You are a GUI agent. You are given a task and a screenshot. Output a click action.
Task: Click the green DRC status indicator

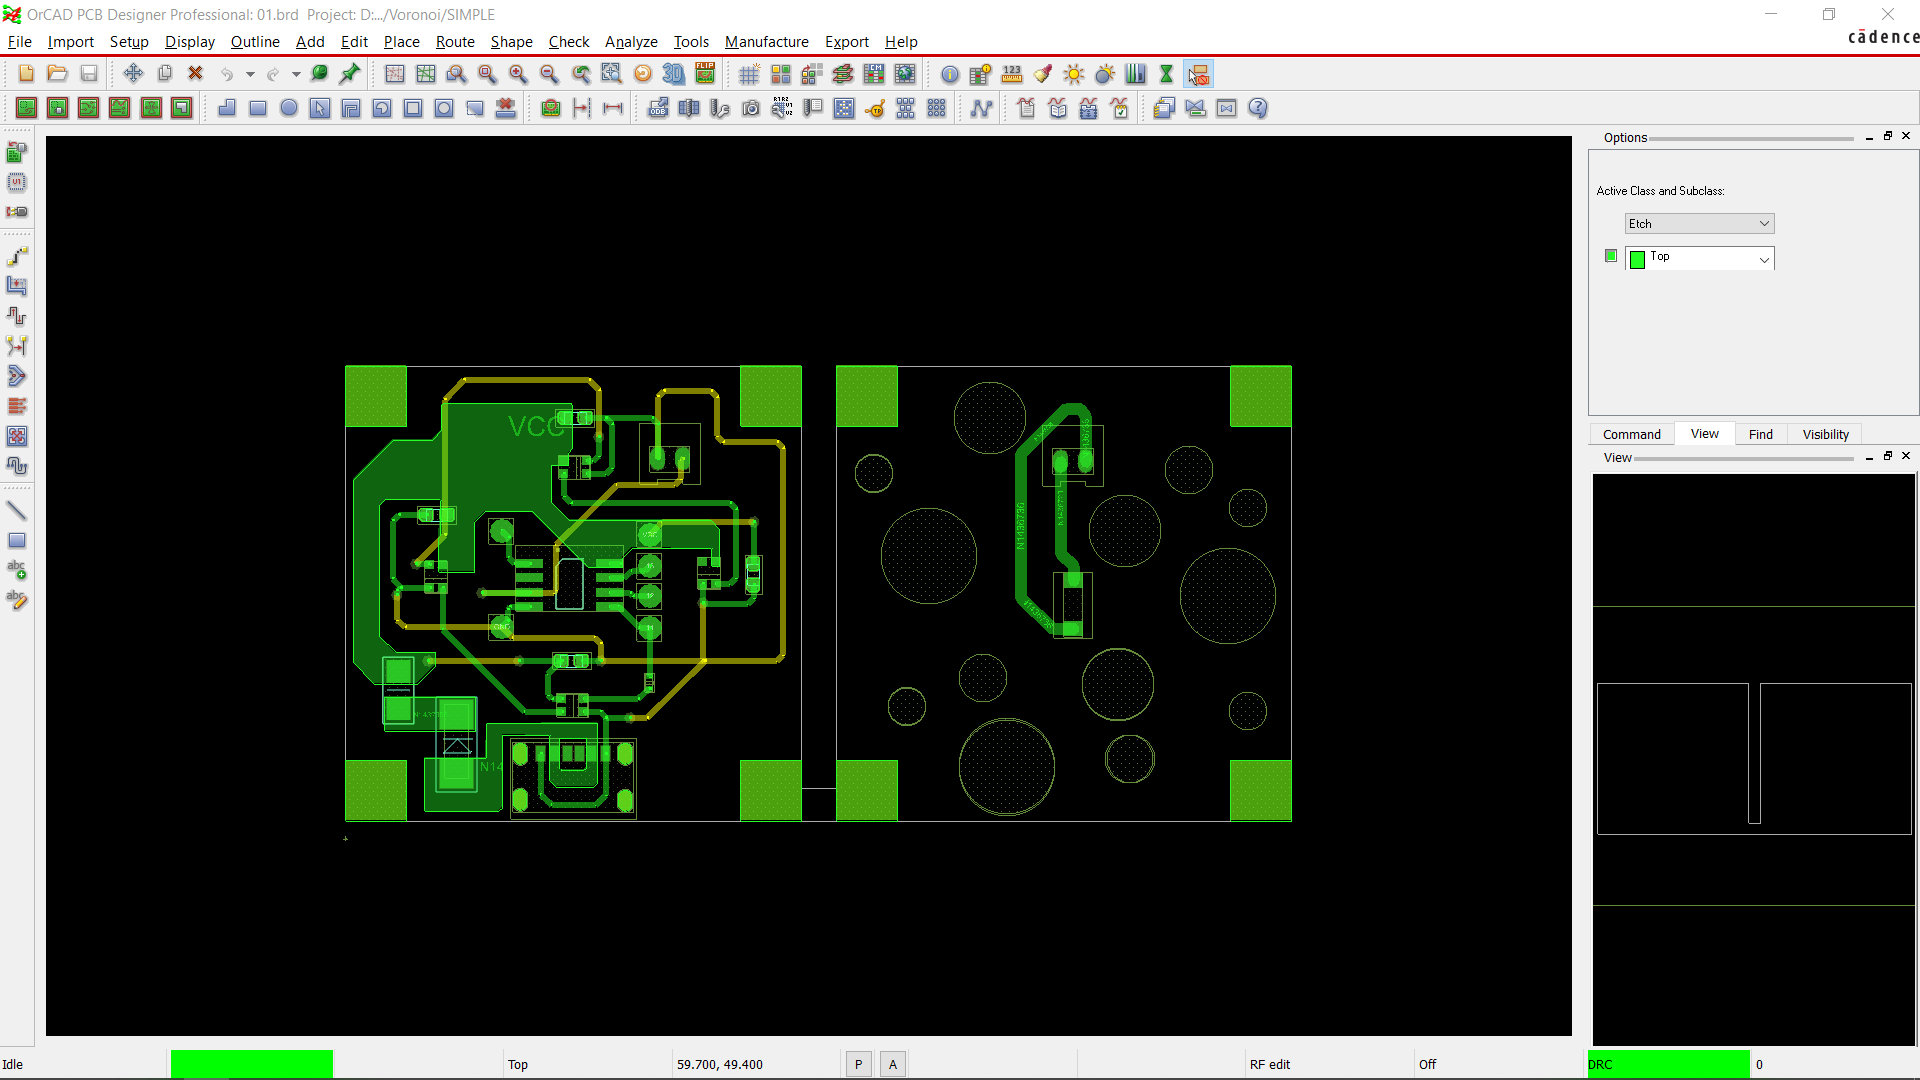tap(1668, 1064)
